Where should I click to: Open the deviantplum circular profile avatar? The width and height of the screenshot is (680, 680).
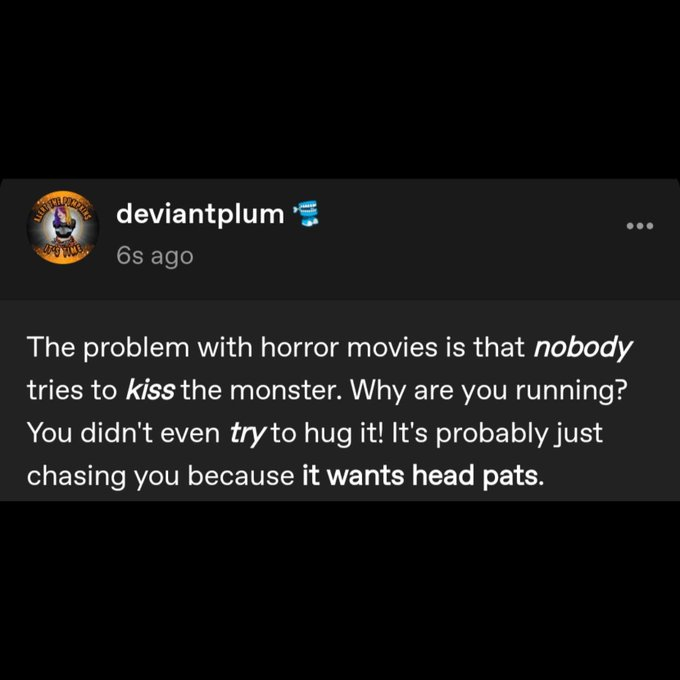tap(63, 227)
